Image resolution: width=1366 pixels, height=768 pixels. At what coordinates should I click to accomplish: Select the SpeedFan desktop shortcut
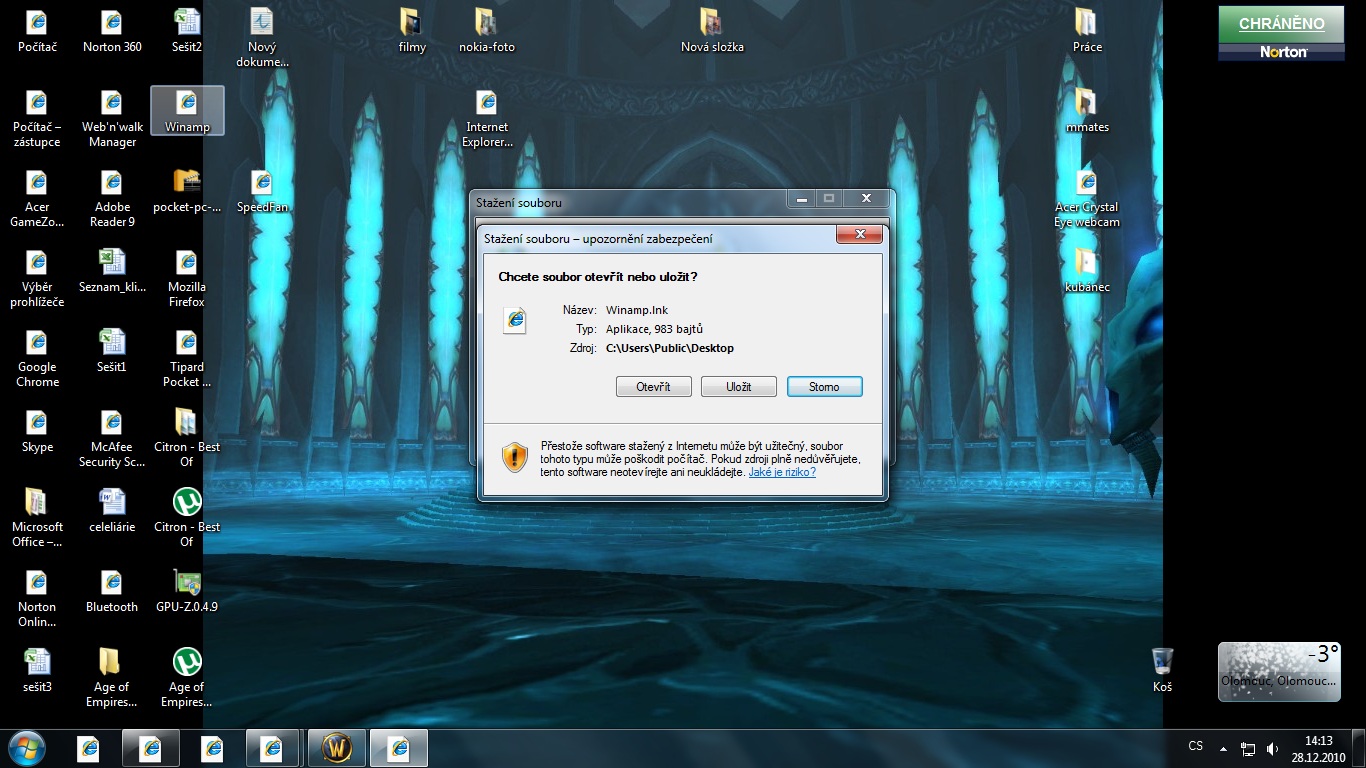[x=262, y=190]
